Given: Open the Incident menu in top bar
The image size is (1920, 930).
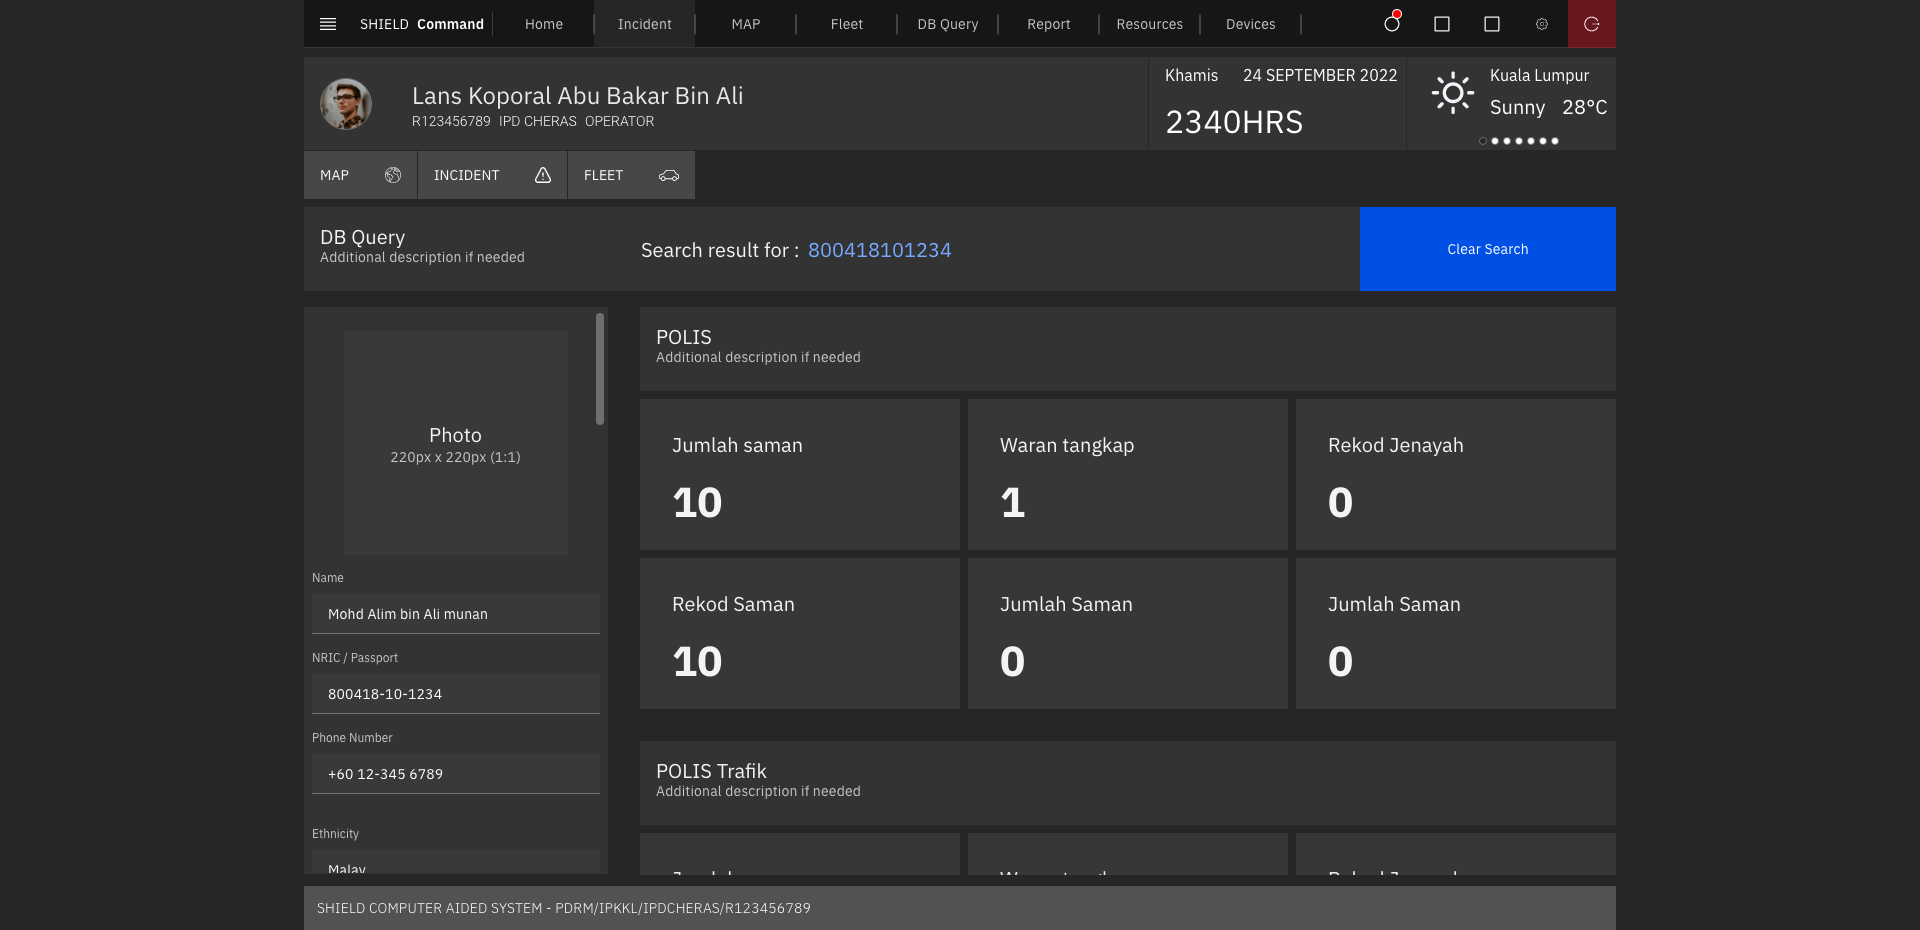Looking at the screenshot, I should [x=645, y=24].
